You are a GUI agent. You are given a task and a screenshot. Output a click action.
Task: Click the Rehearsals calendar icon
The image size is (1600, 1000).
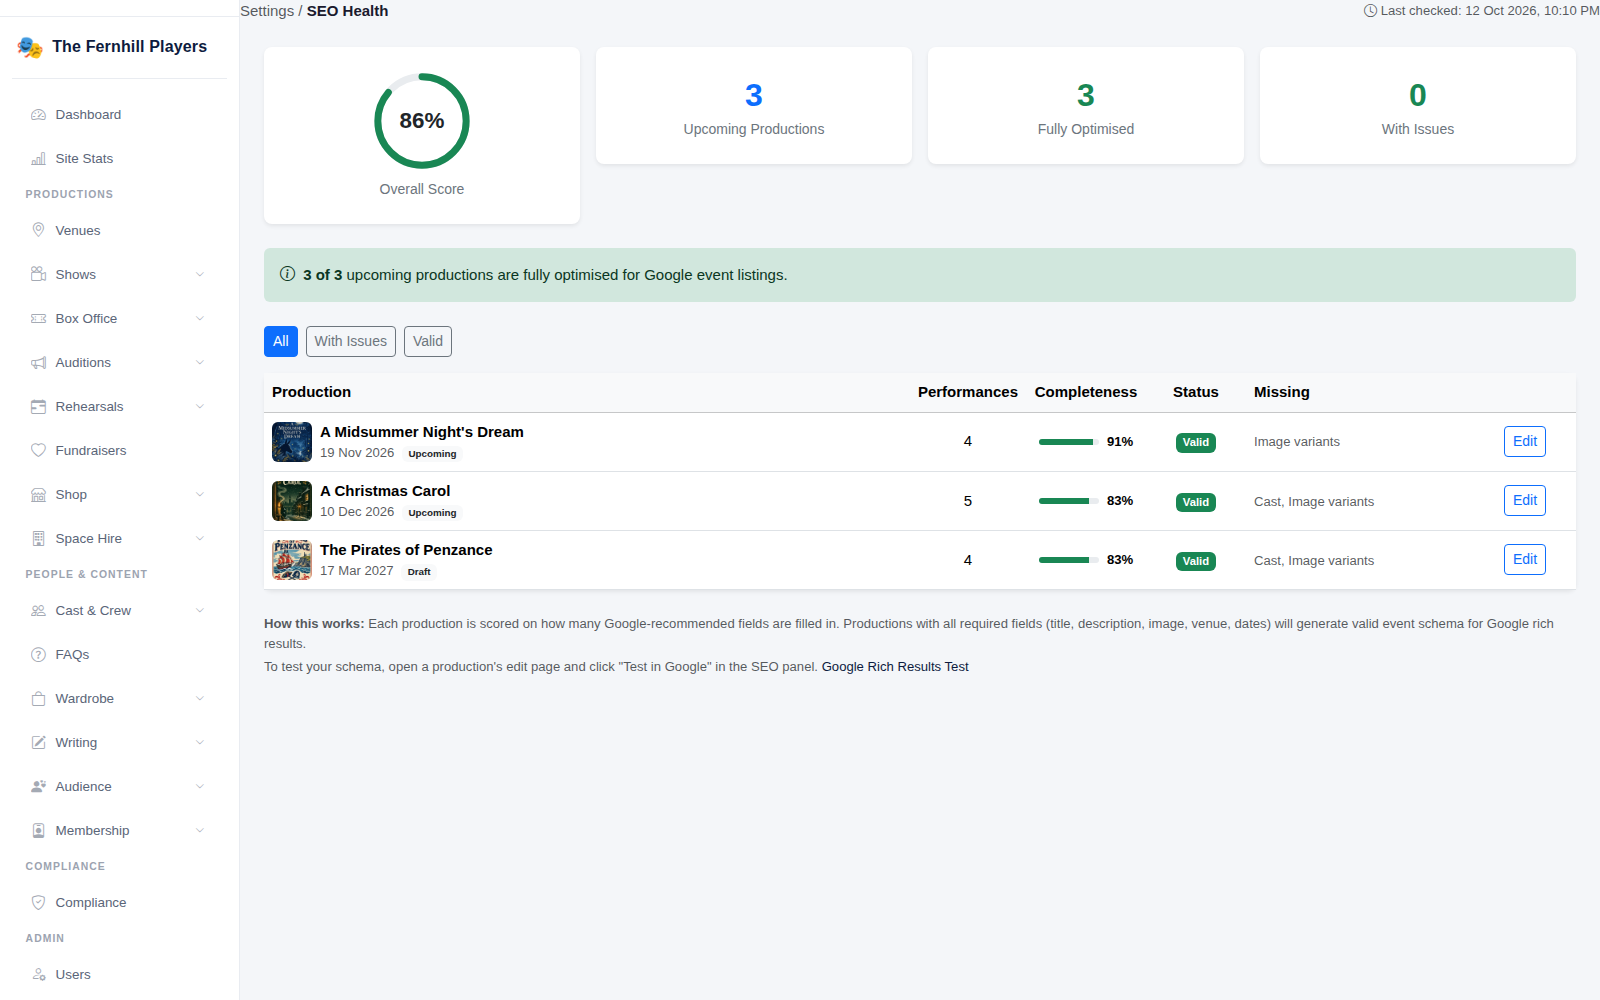pyautogui.click(x=38, y=407)
